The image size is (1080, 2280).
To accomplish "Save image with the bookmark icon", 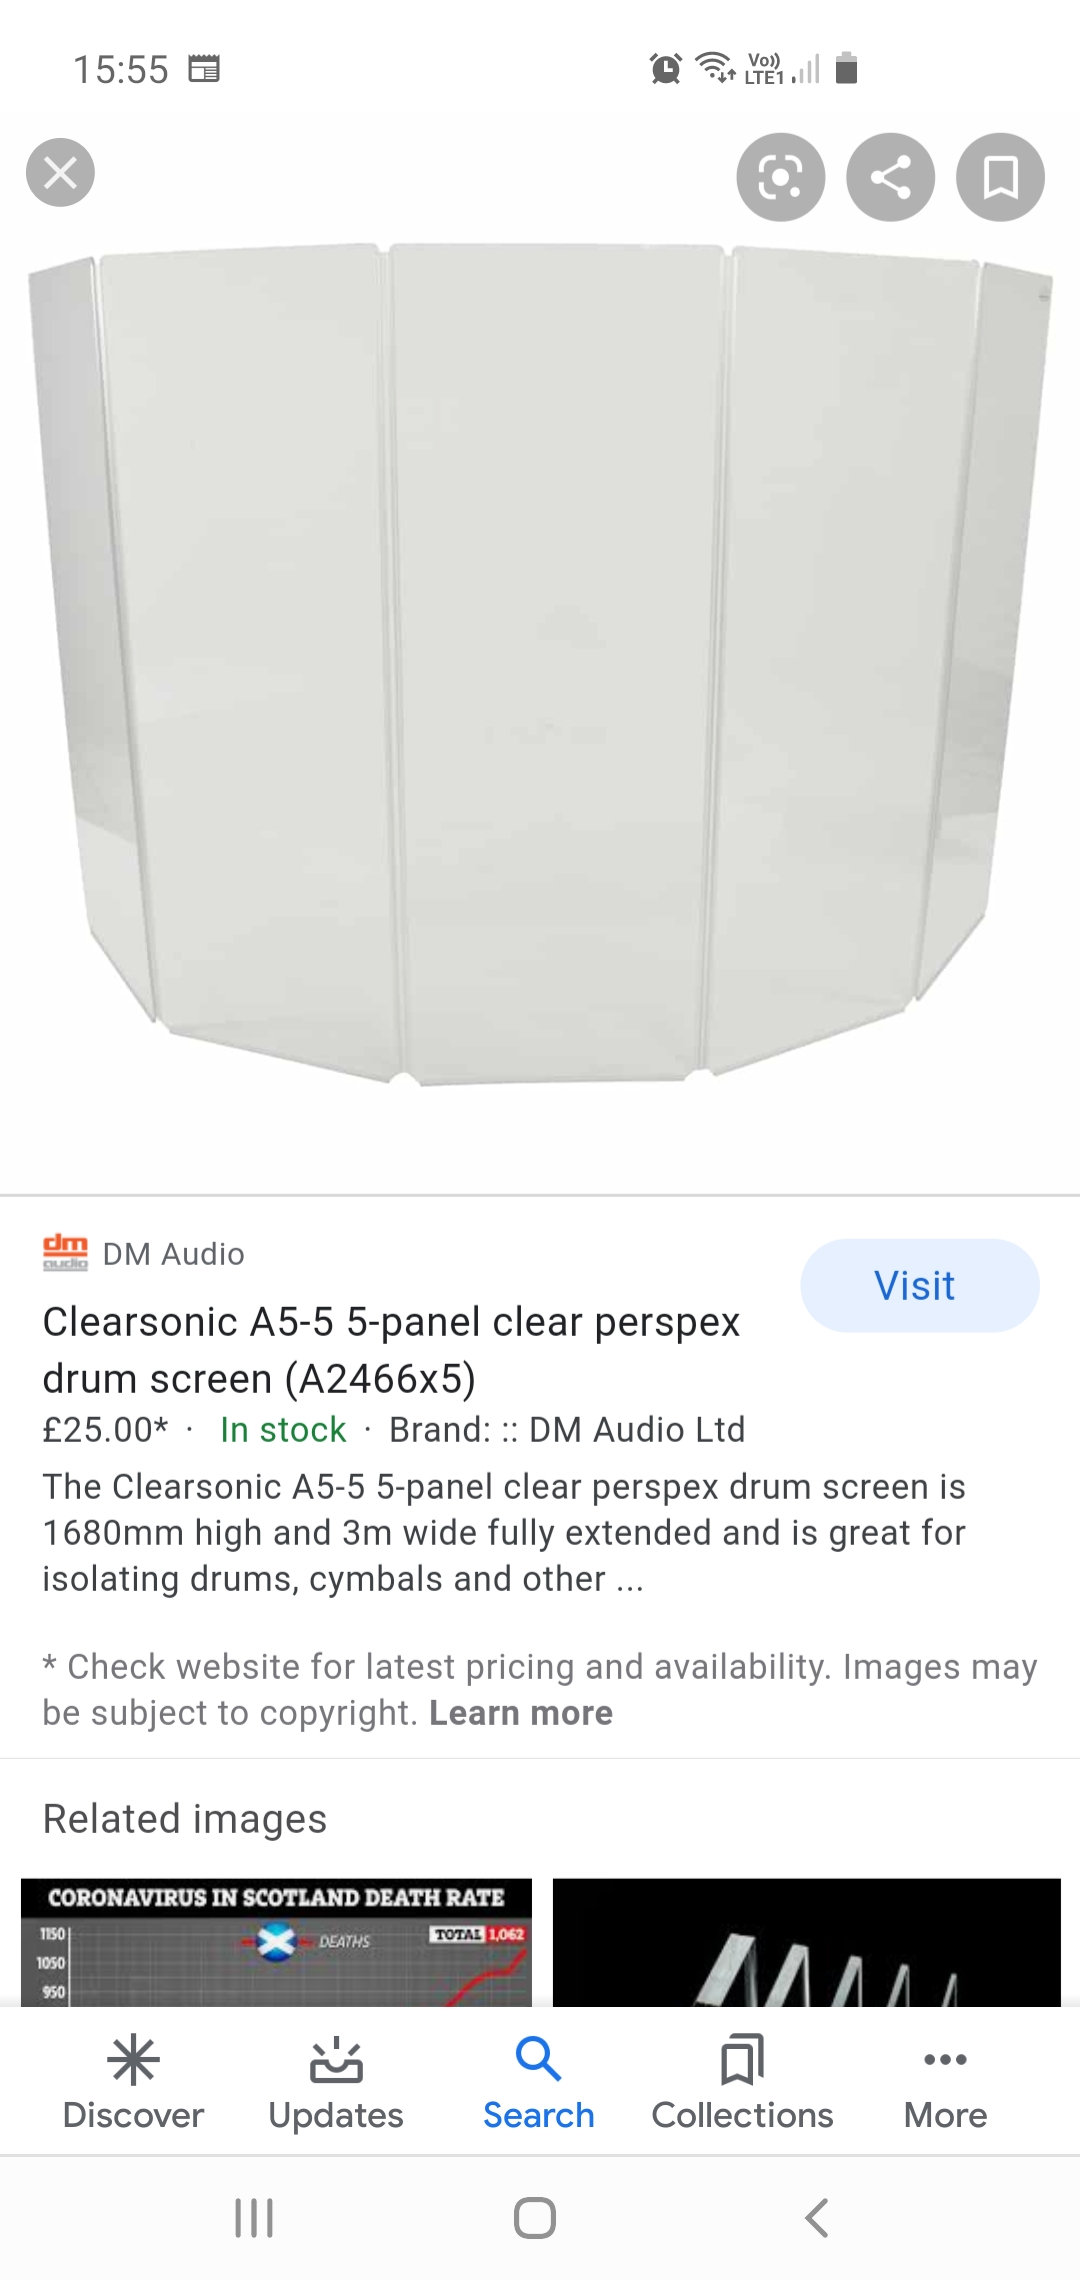I will (1000, 178).
